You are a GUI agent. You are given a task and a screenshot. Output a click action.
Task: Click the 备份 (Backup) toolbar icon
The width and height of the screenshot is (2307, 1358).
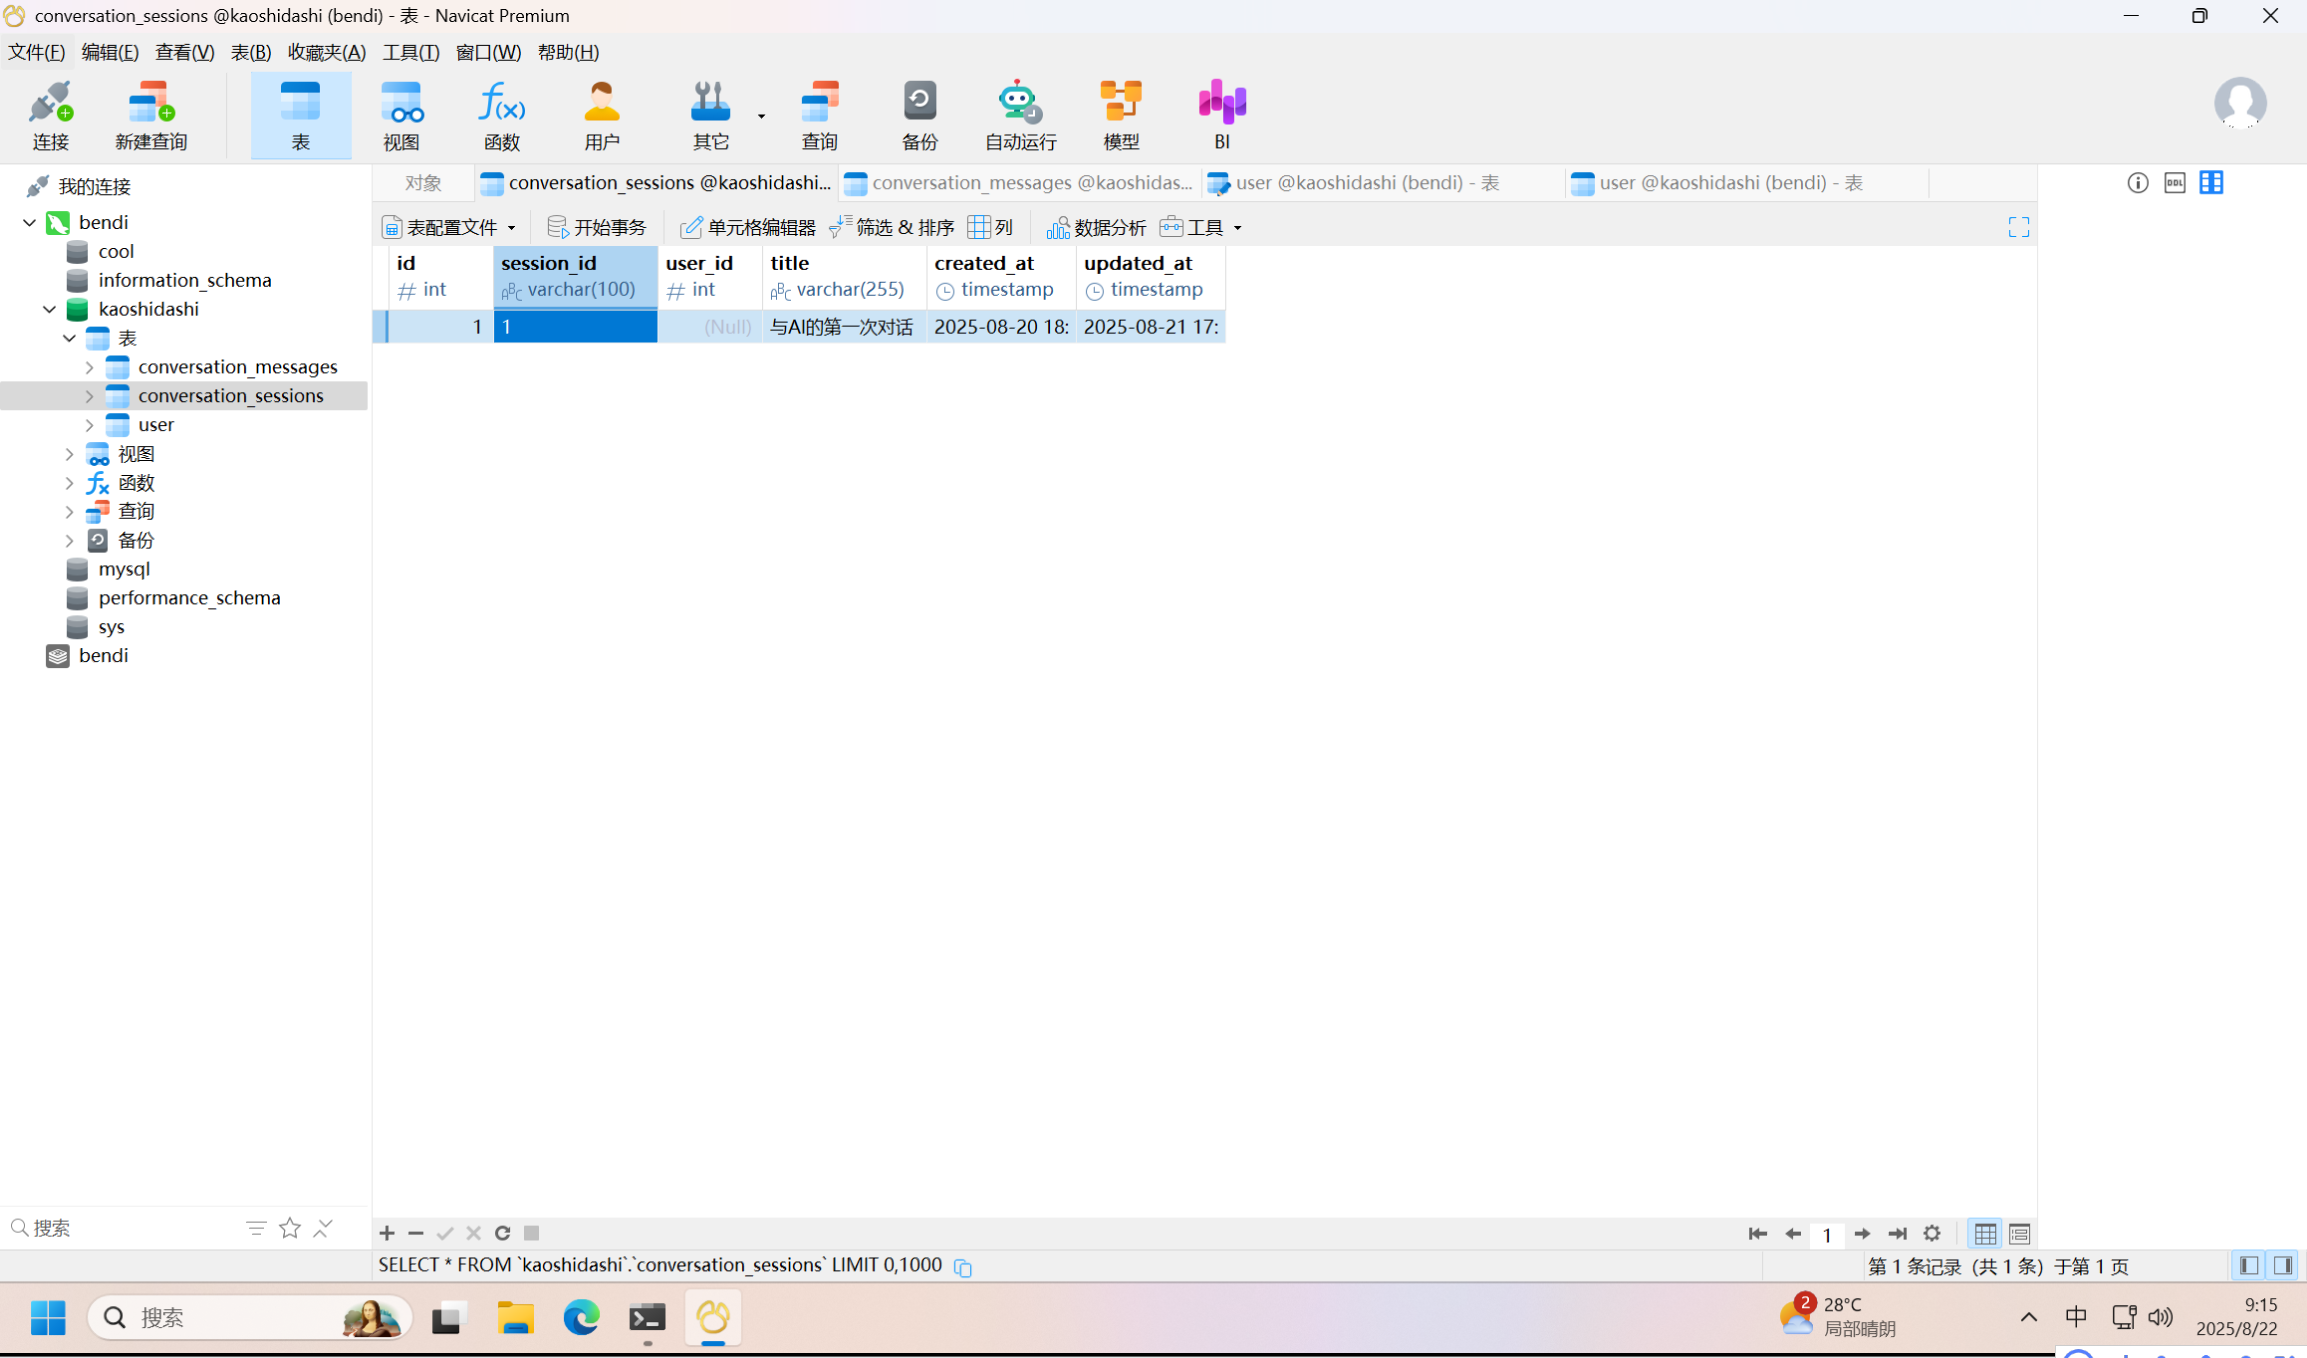click(919, 115)
